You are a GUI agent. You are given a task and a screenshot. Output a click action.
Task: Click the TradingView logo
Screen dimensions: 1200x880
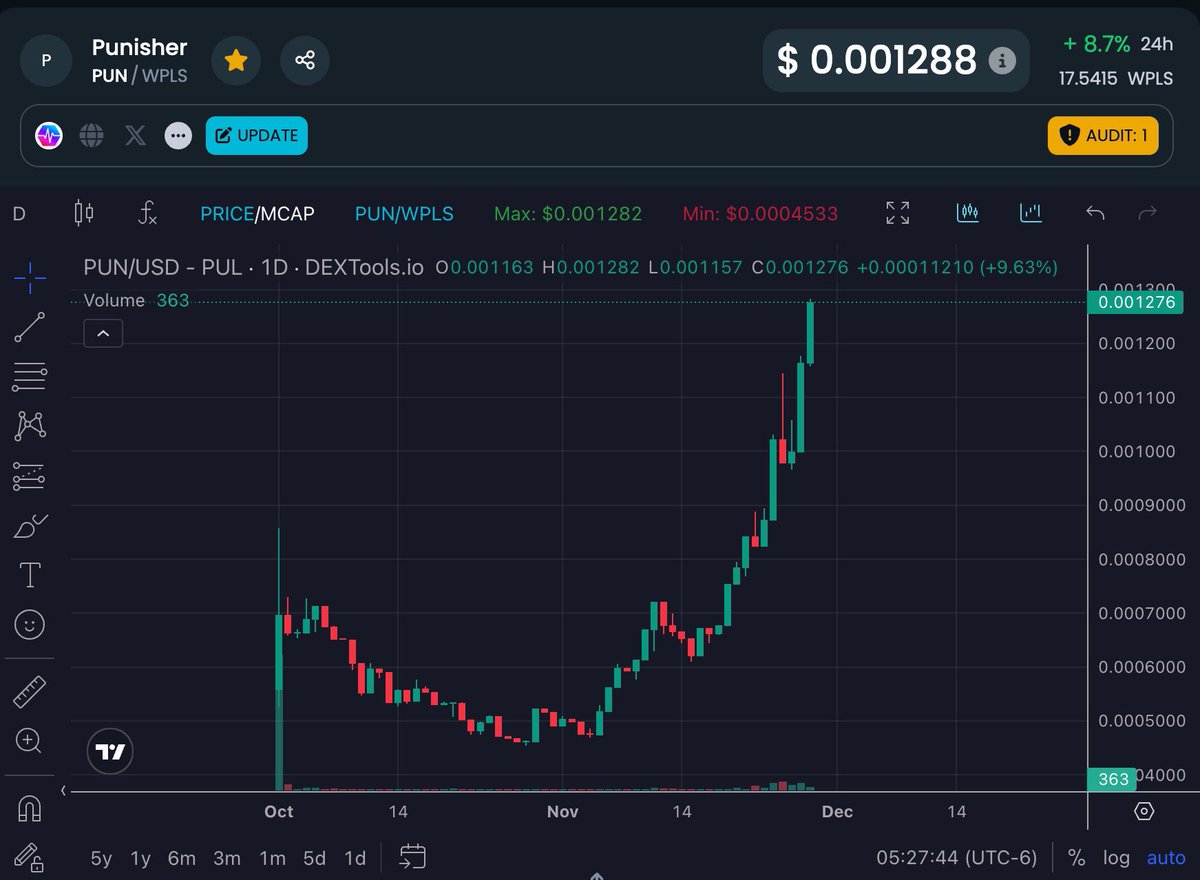point(110,753)
